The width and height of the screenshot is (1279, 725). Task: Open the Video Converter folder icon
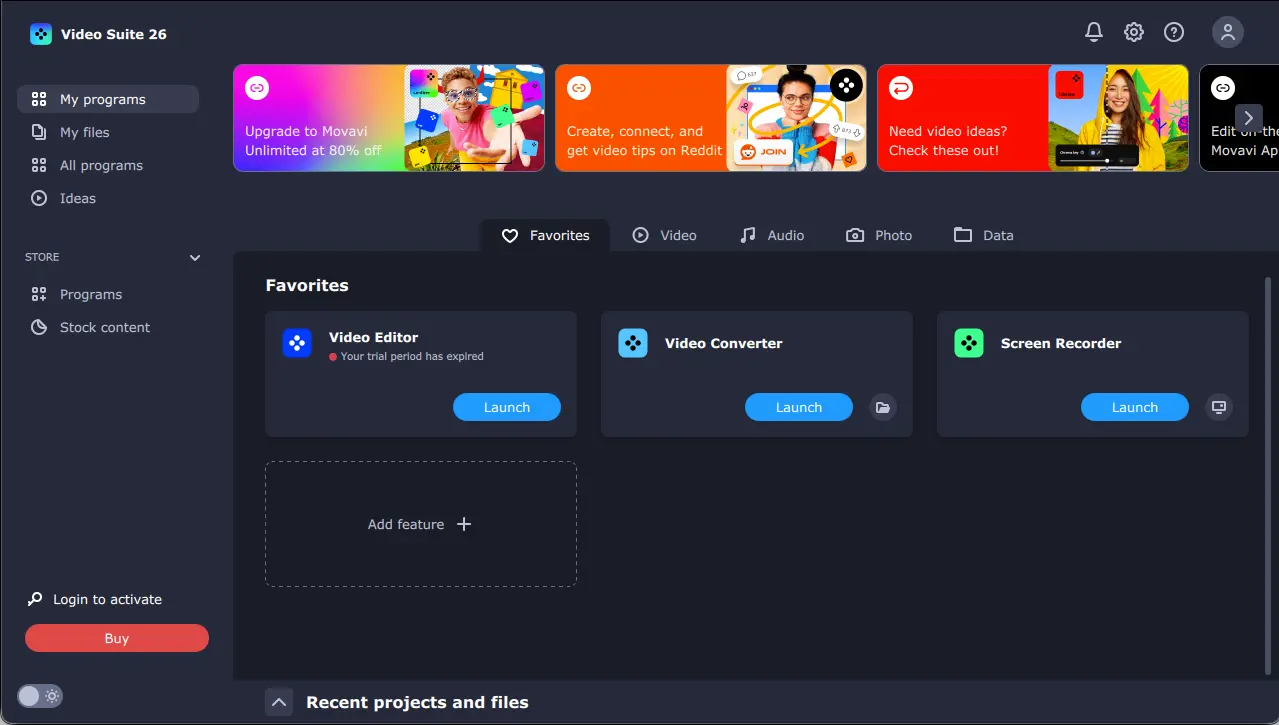[x=882, y=407]
